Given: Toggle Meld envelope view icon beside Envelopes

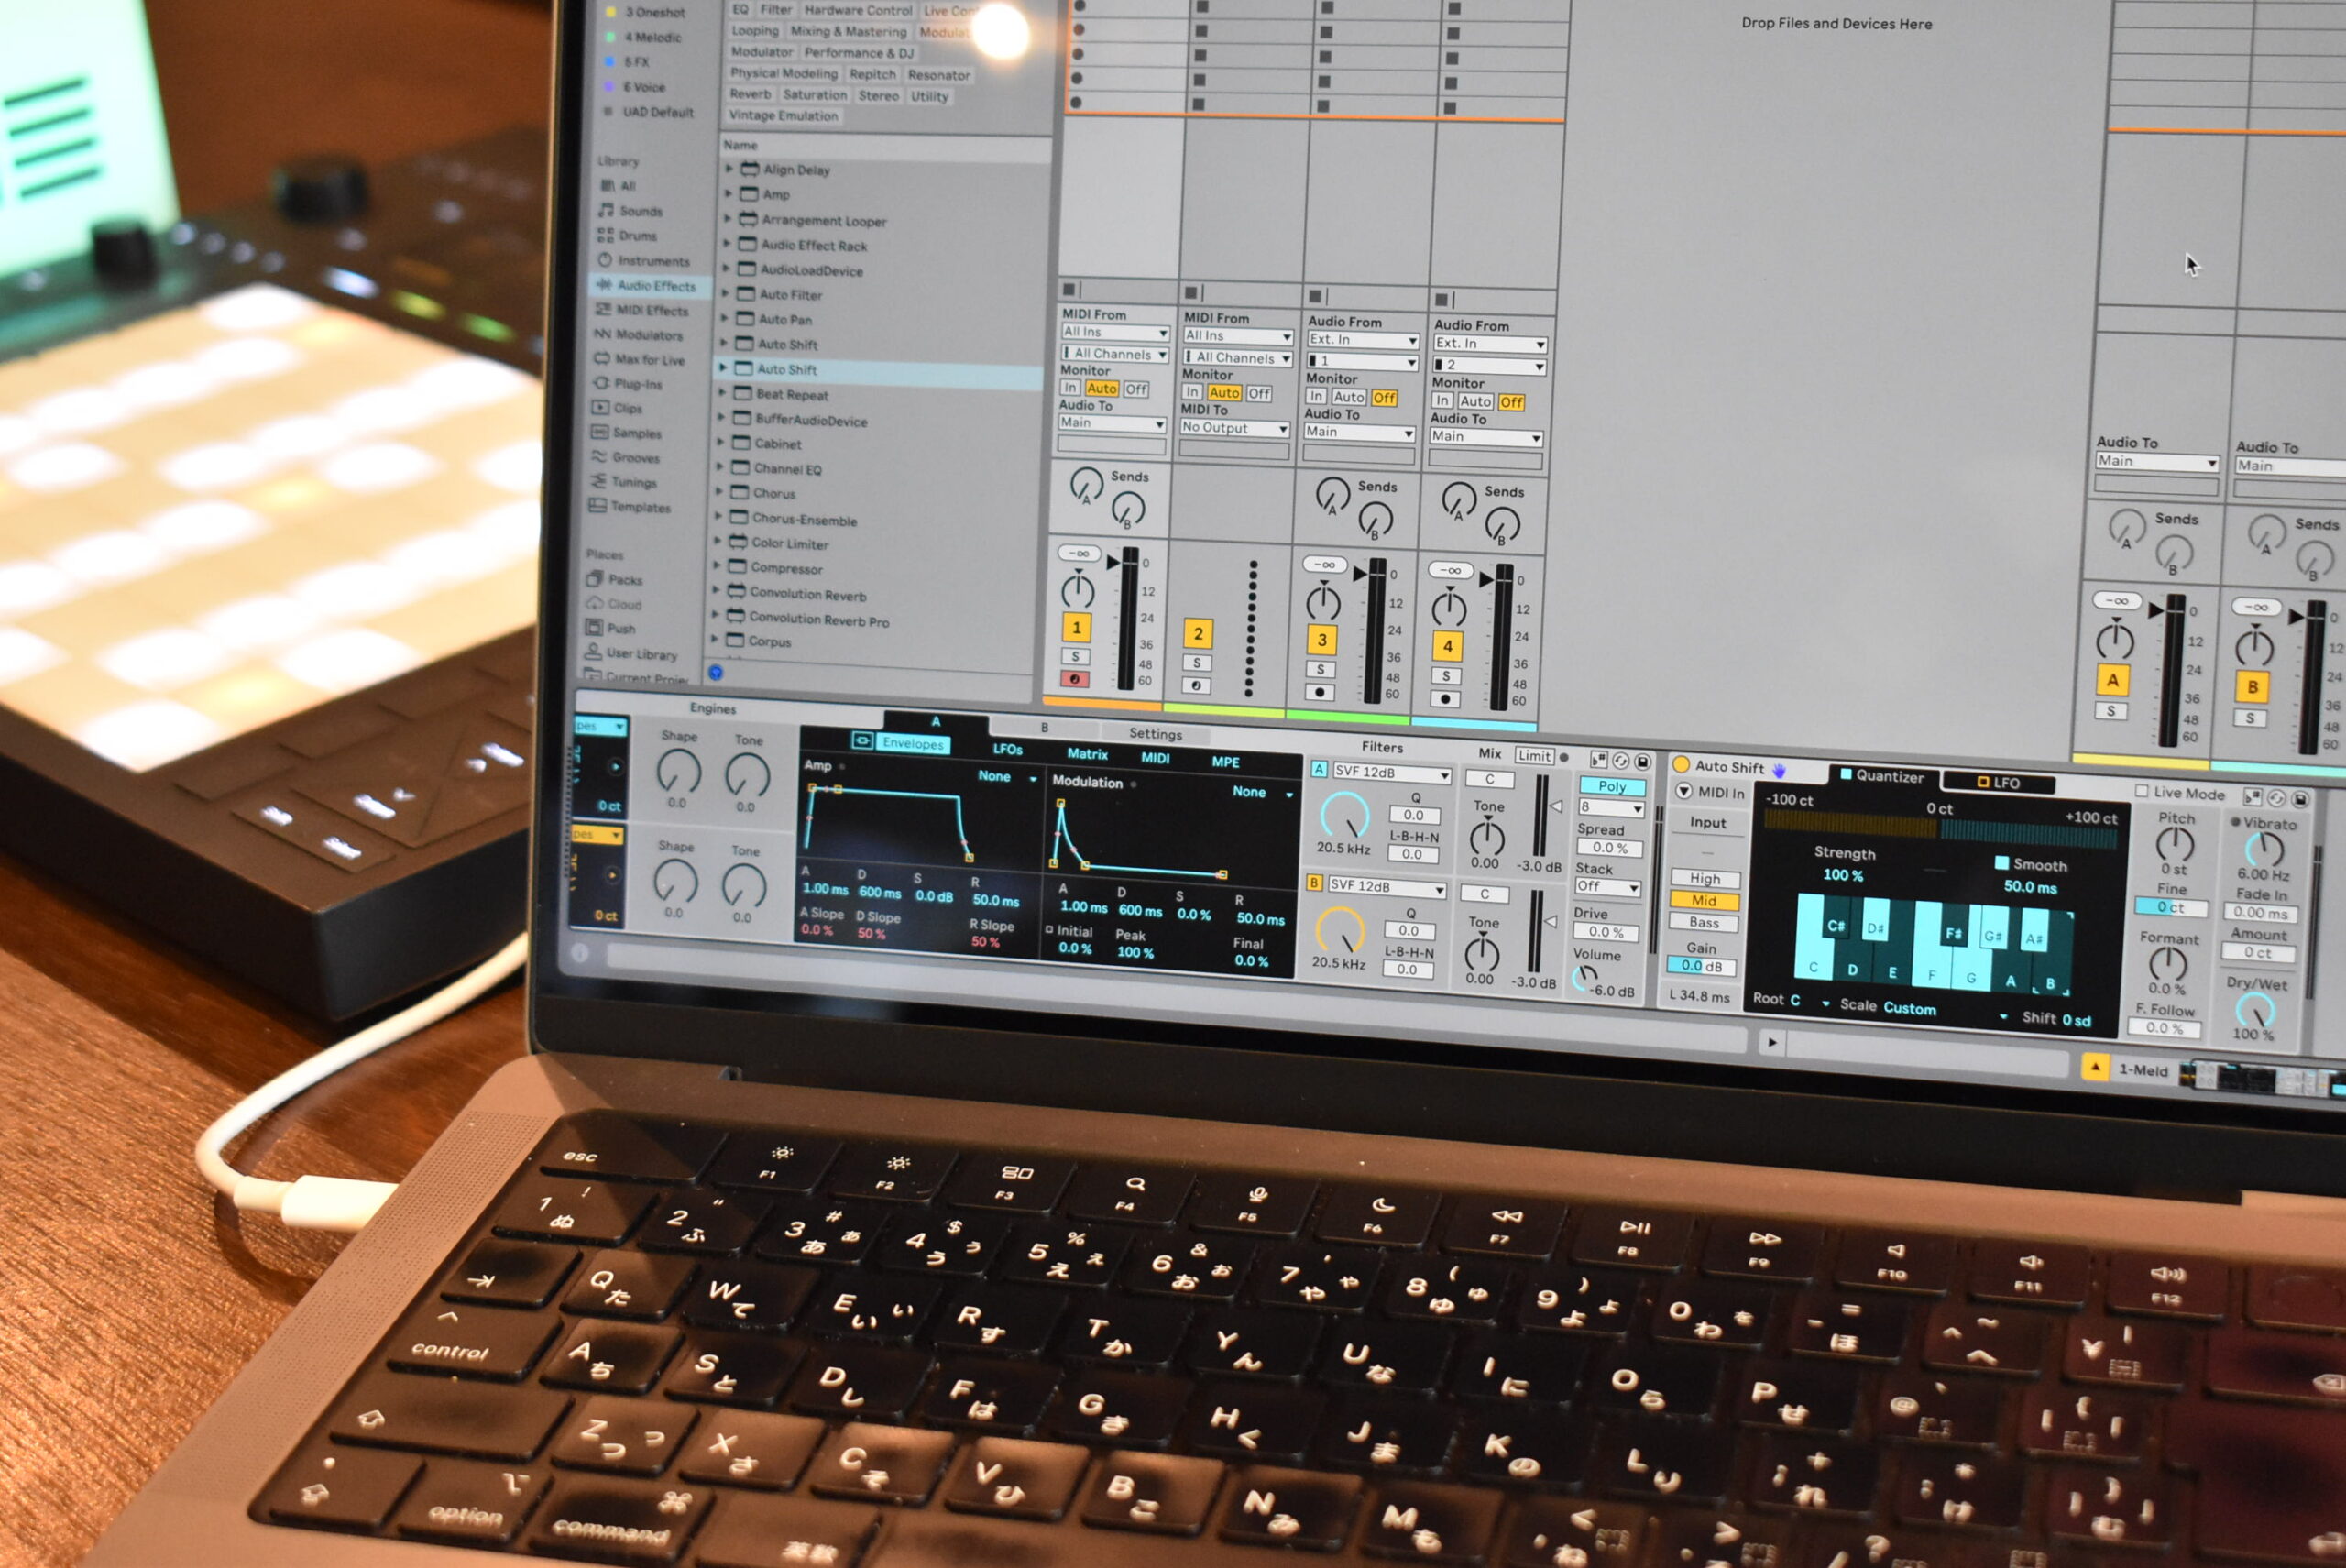Looking at the screenshot, I should click(x=861, y=740).
